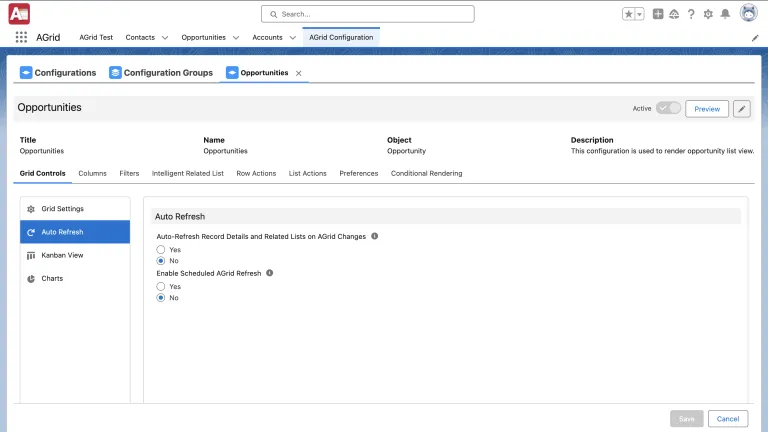Click the Configuration Groups tab icon
The image size is (768, 432).
(x=115, y=72)
